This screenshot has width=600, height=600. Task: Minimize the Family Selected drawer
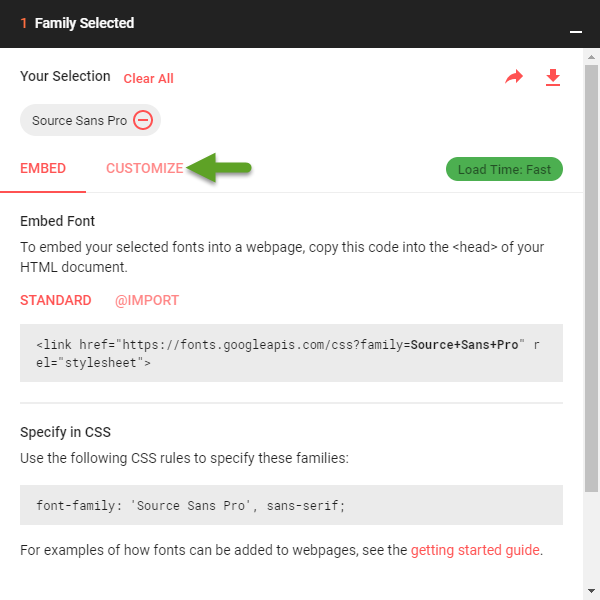576,32
